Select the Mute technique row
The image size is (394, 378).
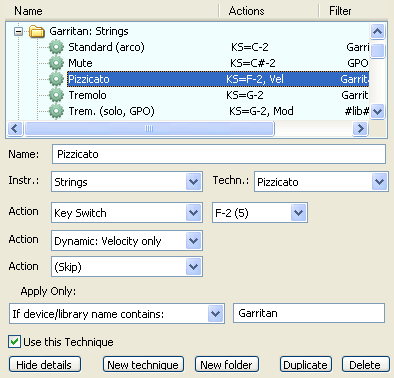pyautogui.click(x=80, y=63)
